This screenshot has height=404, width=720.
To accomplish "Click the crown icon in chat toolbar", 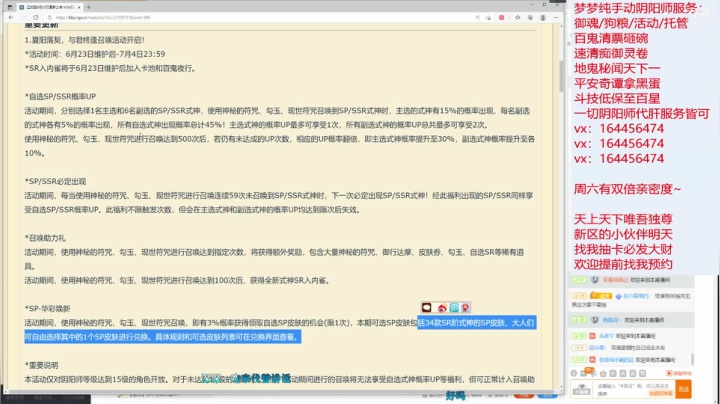I will [603, 373].
